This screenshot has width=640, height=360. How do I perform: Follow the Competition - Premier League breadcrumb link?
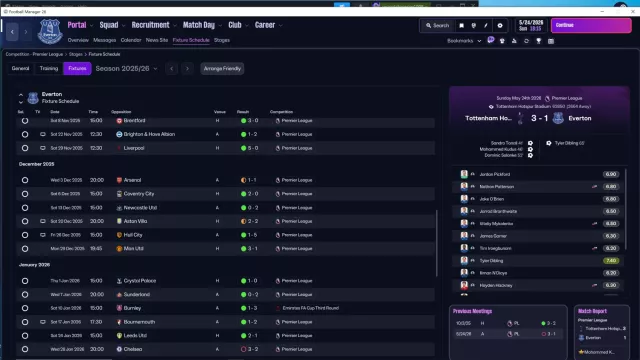(34, 54)
